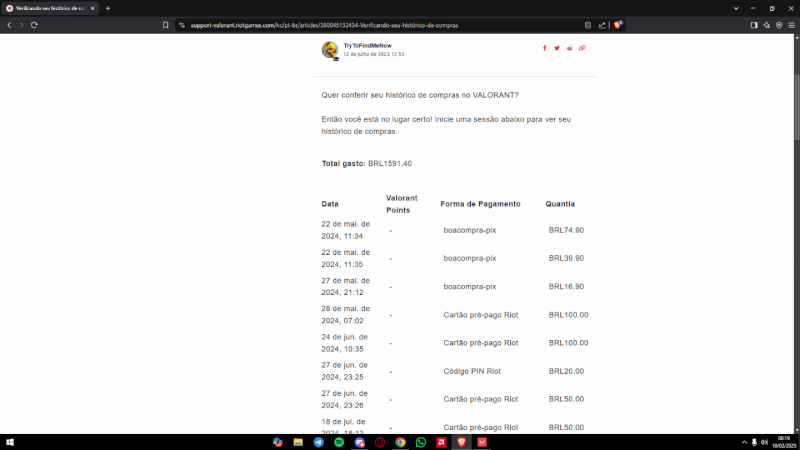Open the volume tray icon
Image resolution: width=800 pixels, height=450 pixels.
(764, 442)
